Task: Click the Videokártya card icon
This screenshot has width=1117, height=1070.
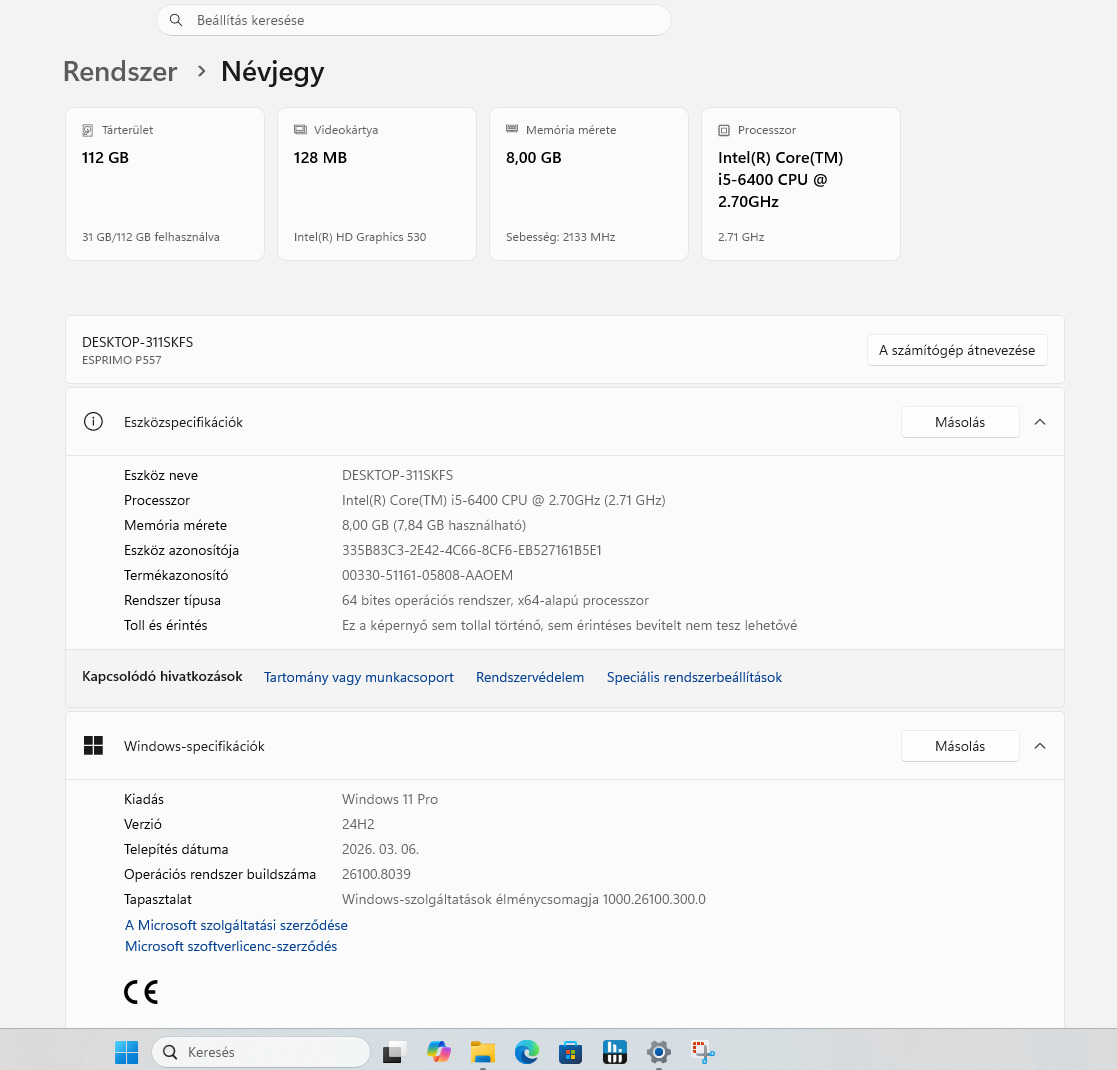Action: point(300,130)
